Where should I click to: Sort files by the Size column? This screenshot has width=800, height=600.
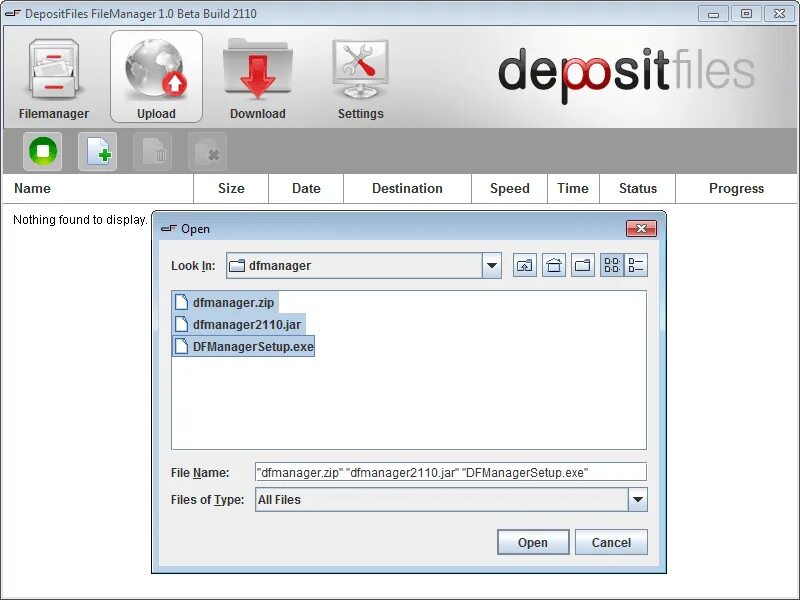pos(231,188)
